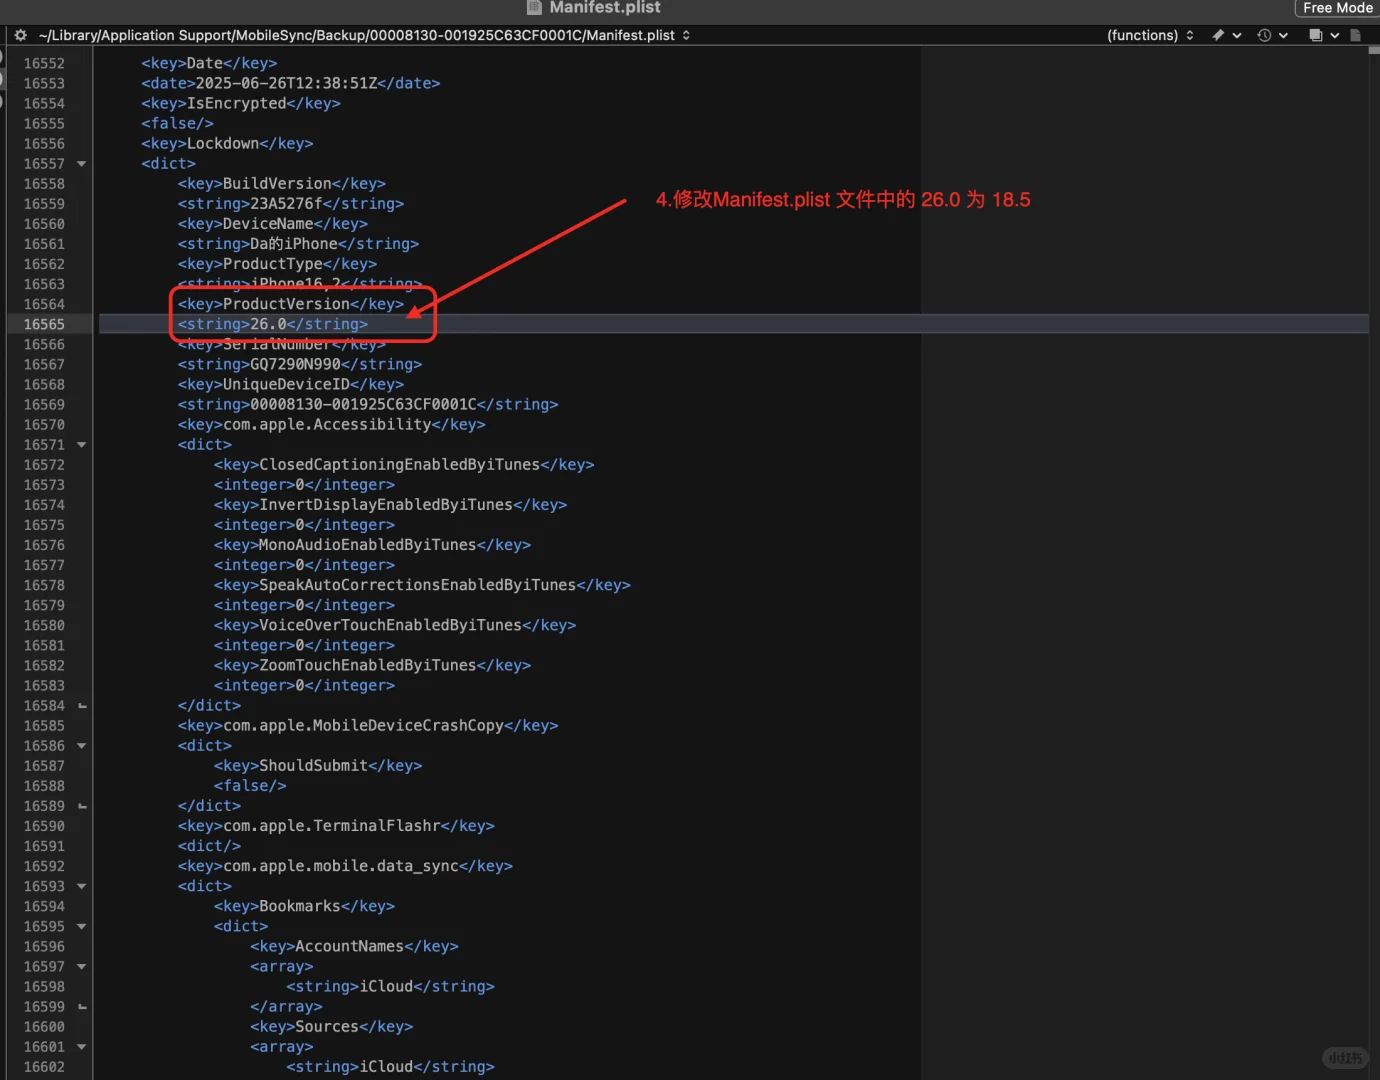Click the VoiceOverTouchEnabledByiTunes key
The image size is (1380, 1080).
pos(395,625)
